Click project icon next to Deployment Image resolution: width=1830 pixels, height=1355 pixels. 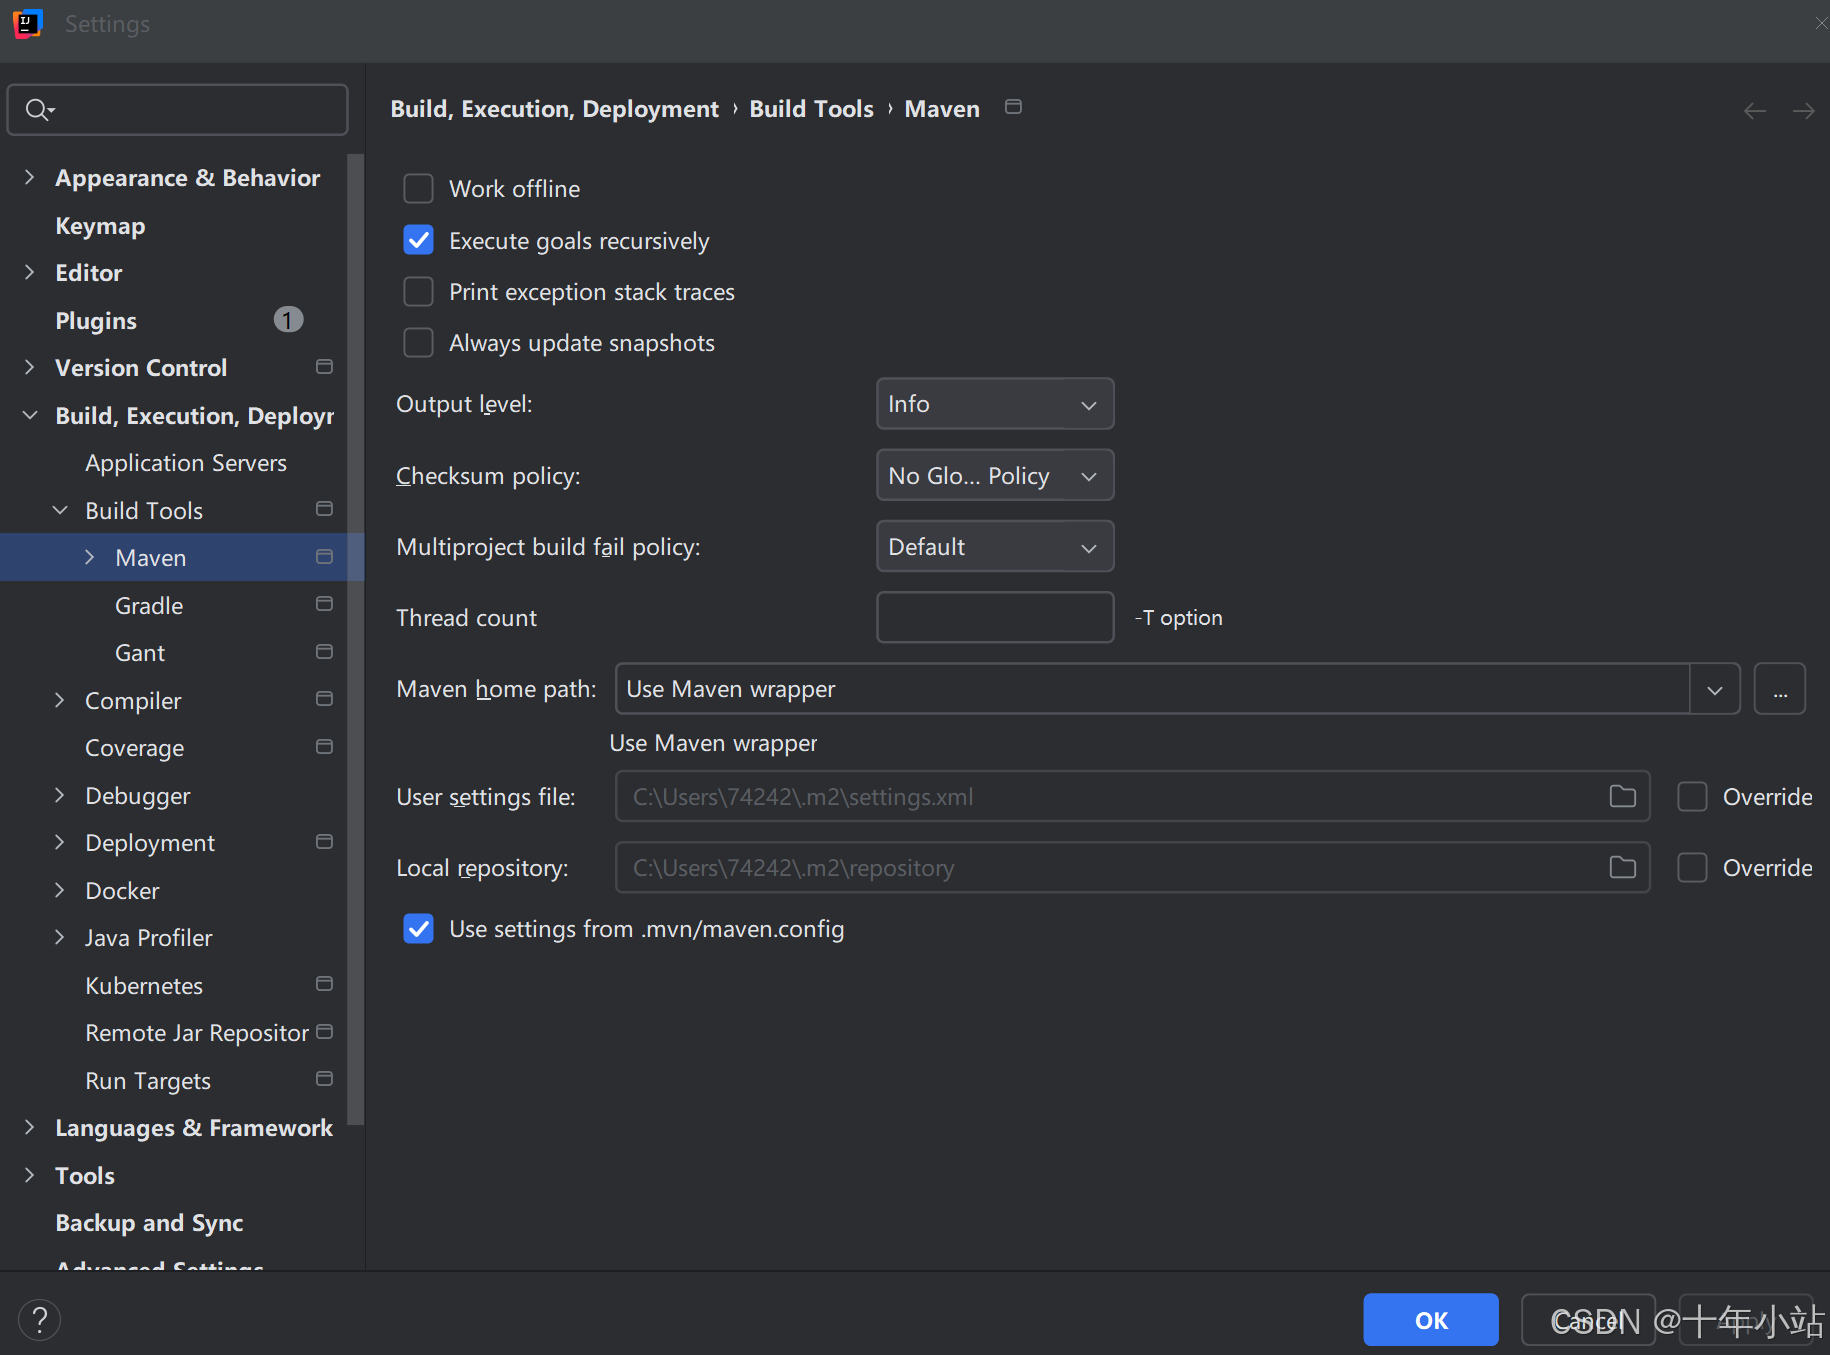click(x=324, y=842)
